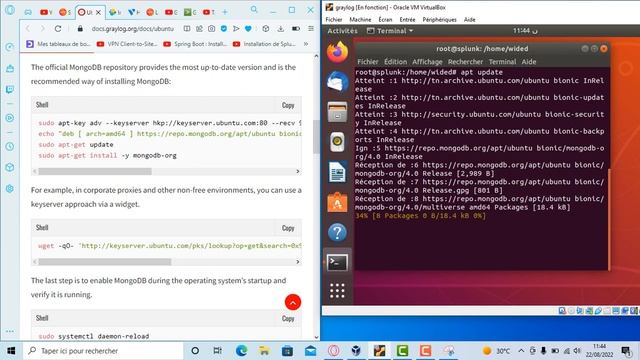
Task: Click the browser address bar URL
Action: (x=133, y=29)
